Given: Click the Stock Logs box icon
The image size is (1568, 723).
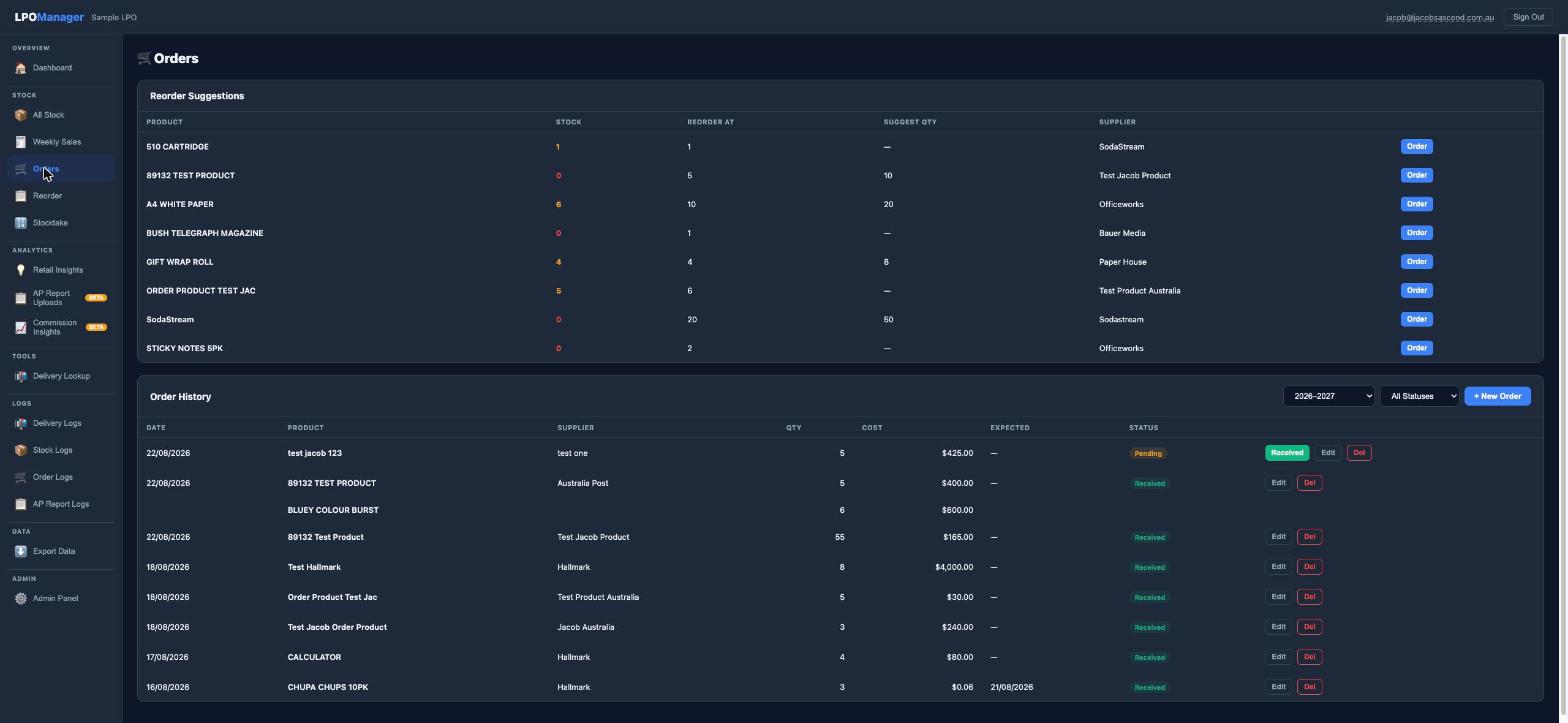Looking at the screenshot, I should (x=21, y=450).
